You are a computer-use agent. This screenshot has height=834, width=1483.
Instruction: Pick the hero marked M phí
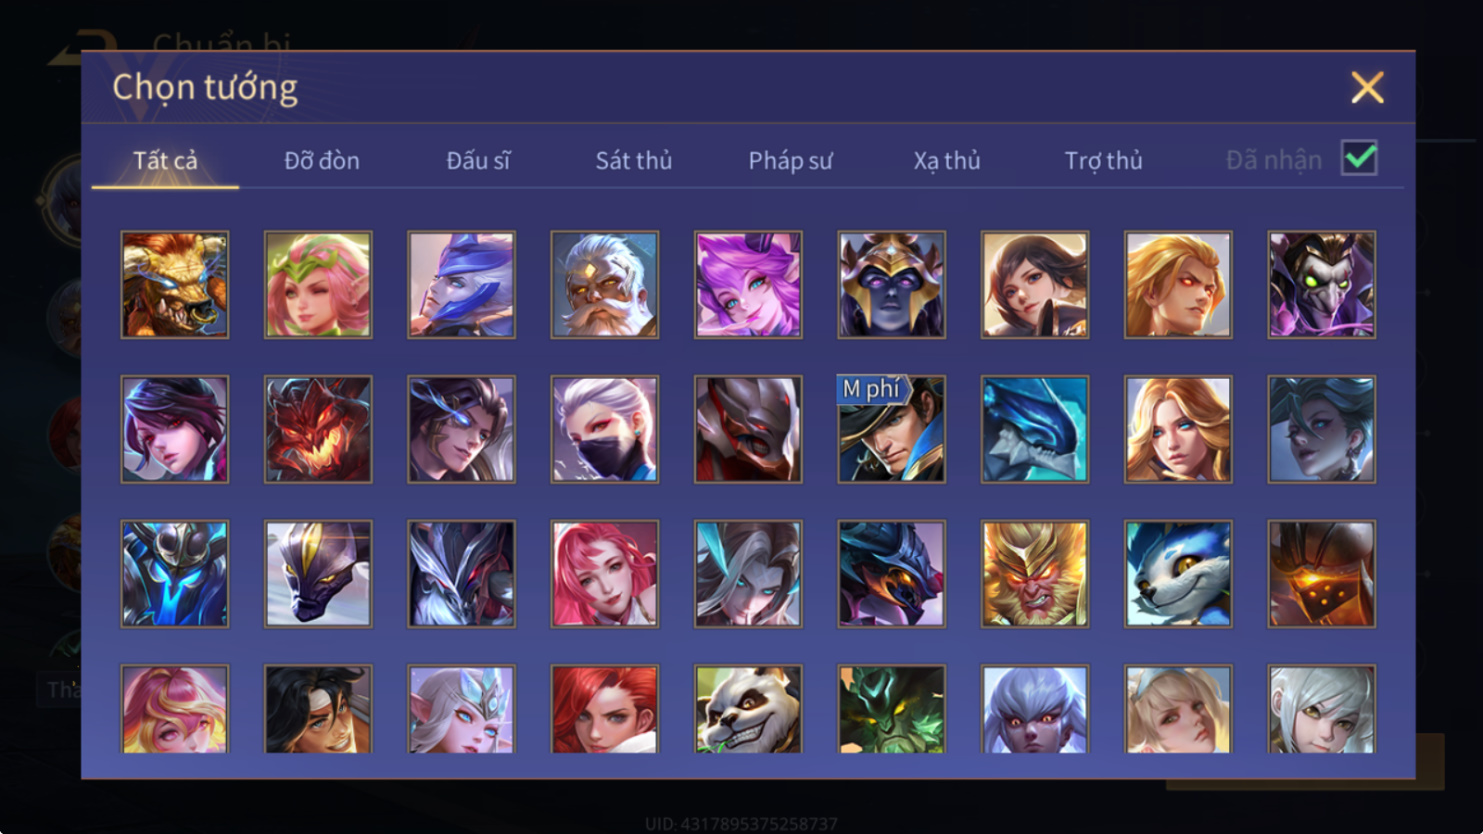point(891,429)
